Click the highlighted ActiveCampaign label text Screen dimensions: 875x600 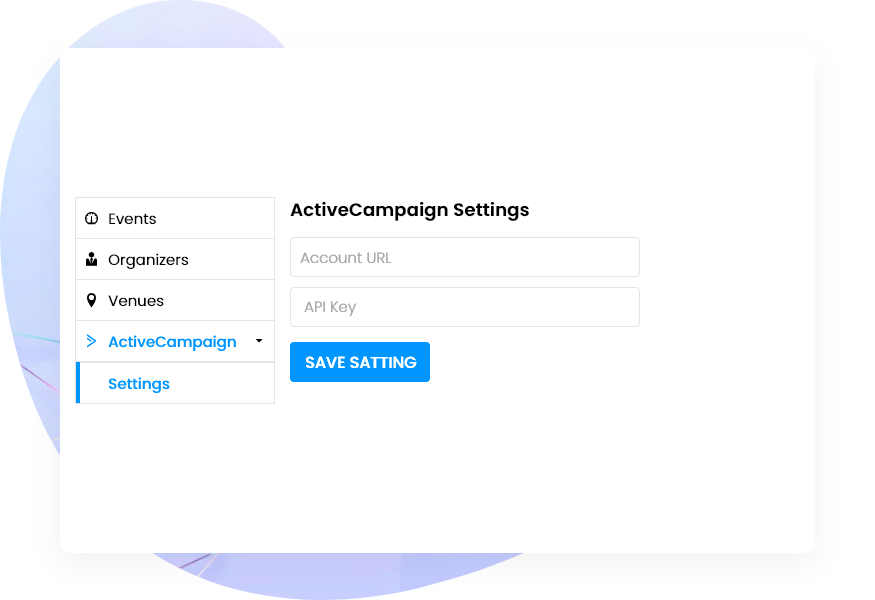click(173, 341)
